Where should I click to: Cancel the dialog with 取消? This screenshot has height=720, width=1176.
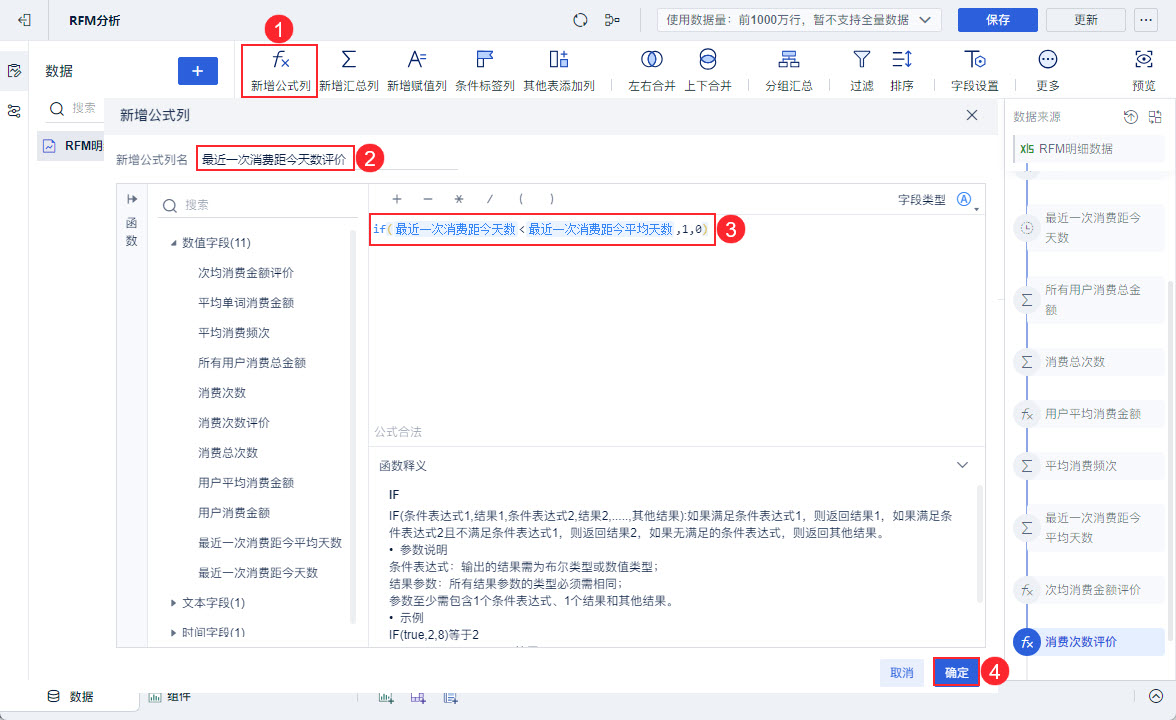pos(902,673)
